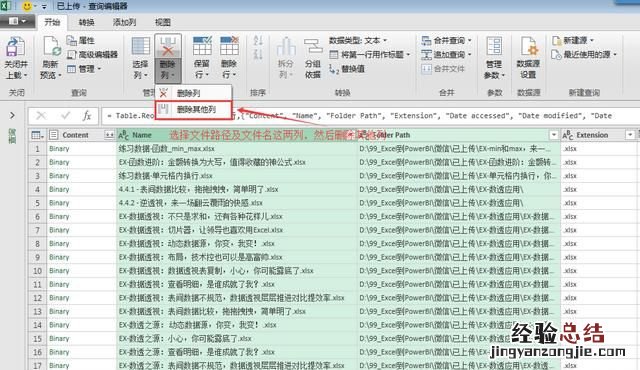Open the Append Queries (追加查询) dropdown
The image size is (640, 370).
(x=446, y=54)
